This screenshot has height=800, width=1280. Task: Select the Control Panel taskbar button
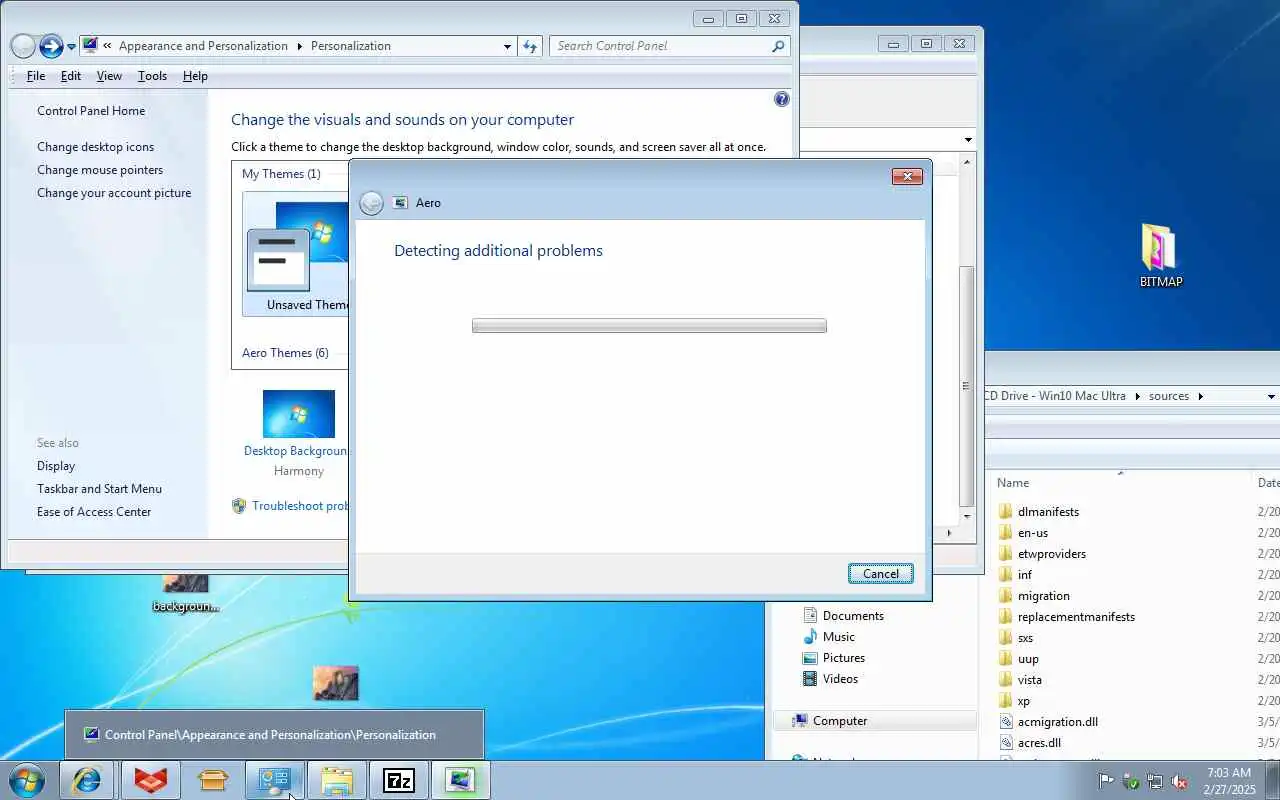click(x=274, y=780)
